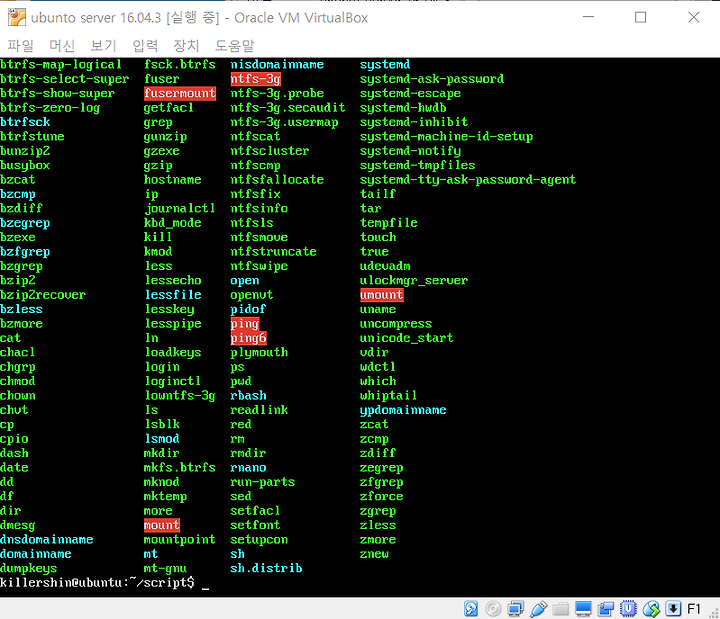Click the unicode_start entry

coord(406,338)
